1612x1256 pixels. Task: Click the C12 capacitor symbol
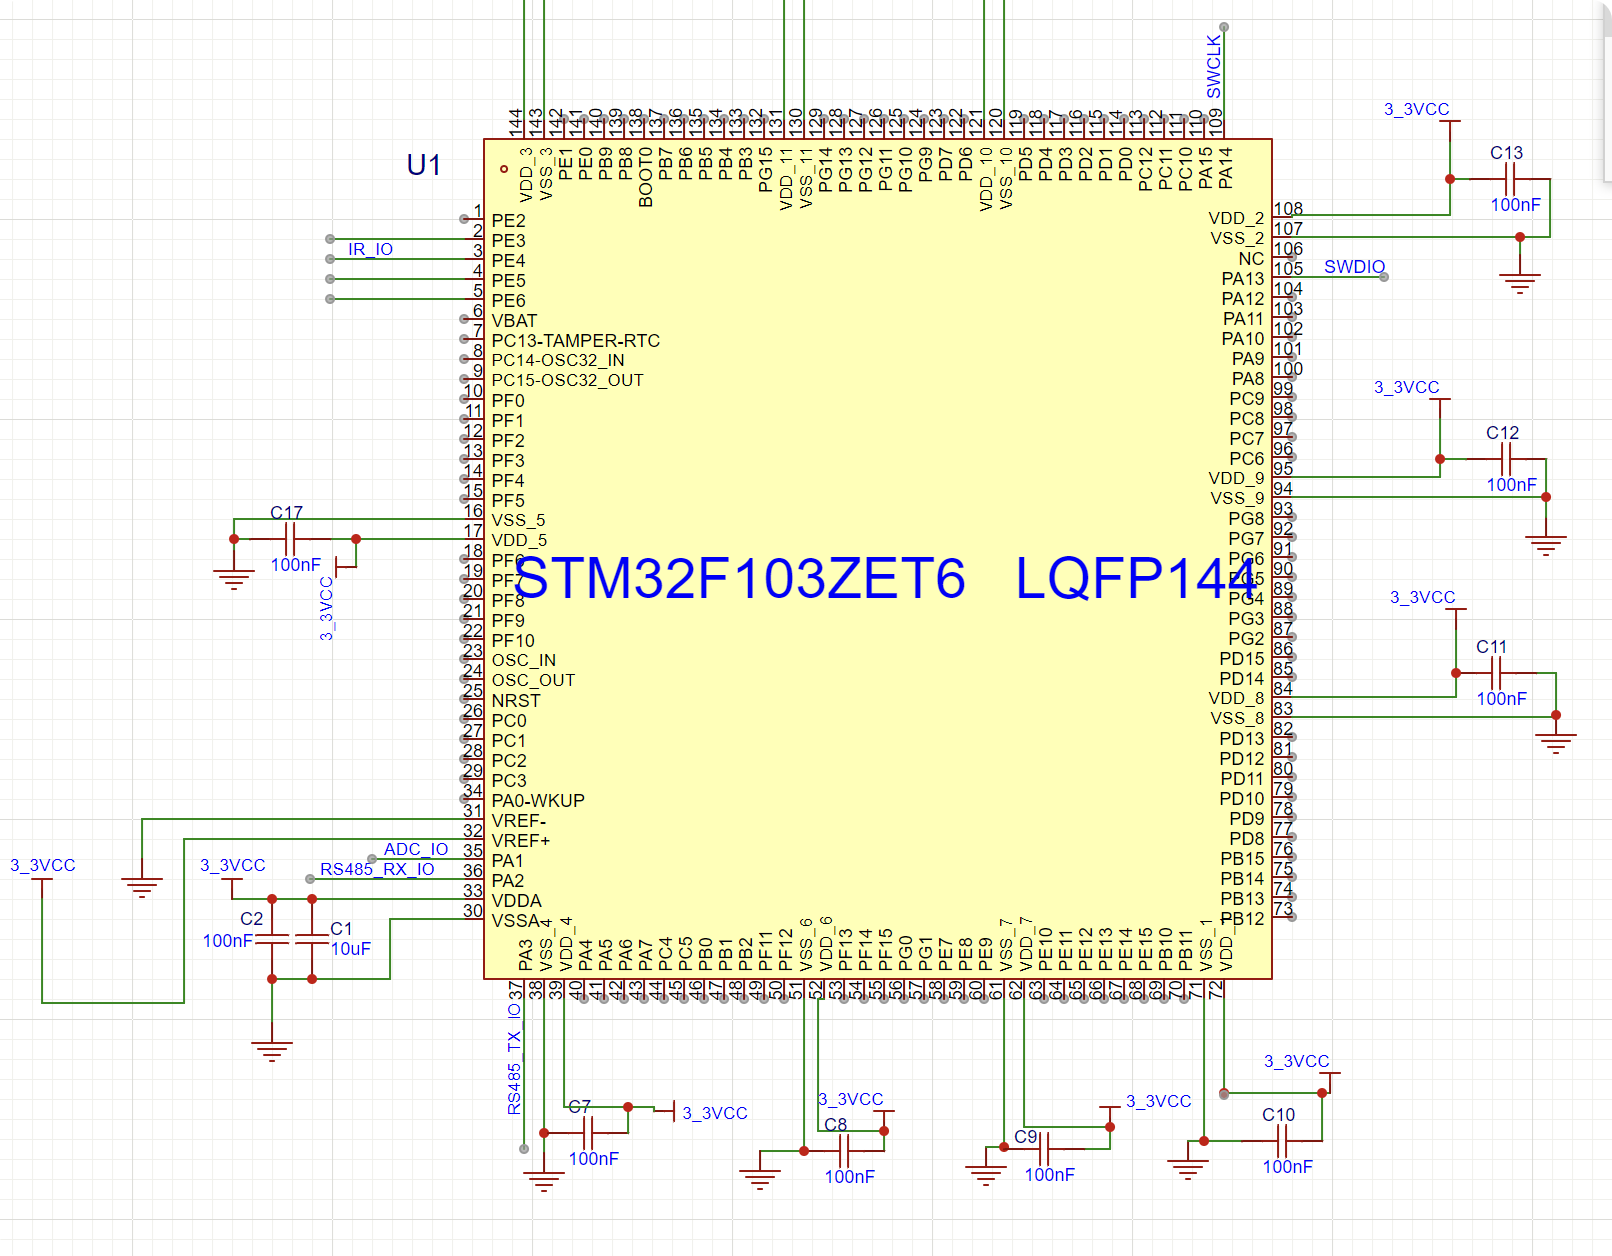click(1507, 459)
